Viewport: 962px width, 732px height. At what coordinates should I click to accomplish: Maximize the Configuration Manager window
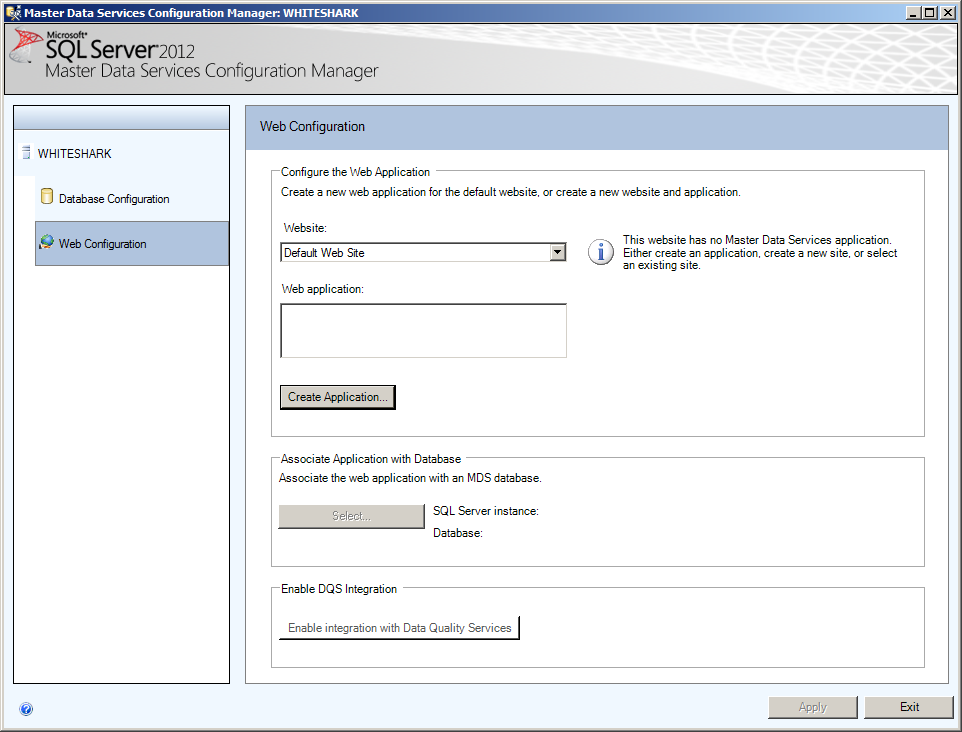929,12
